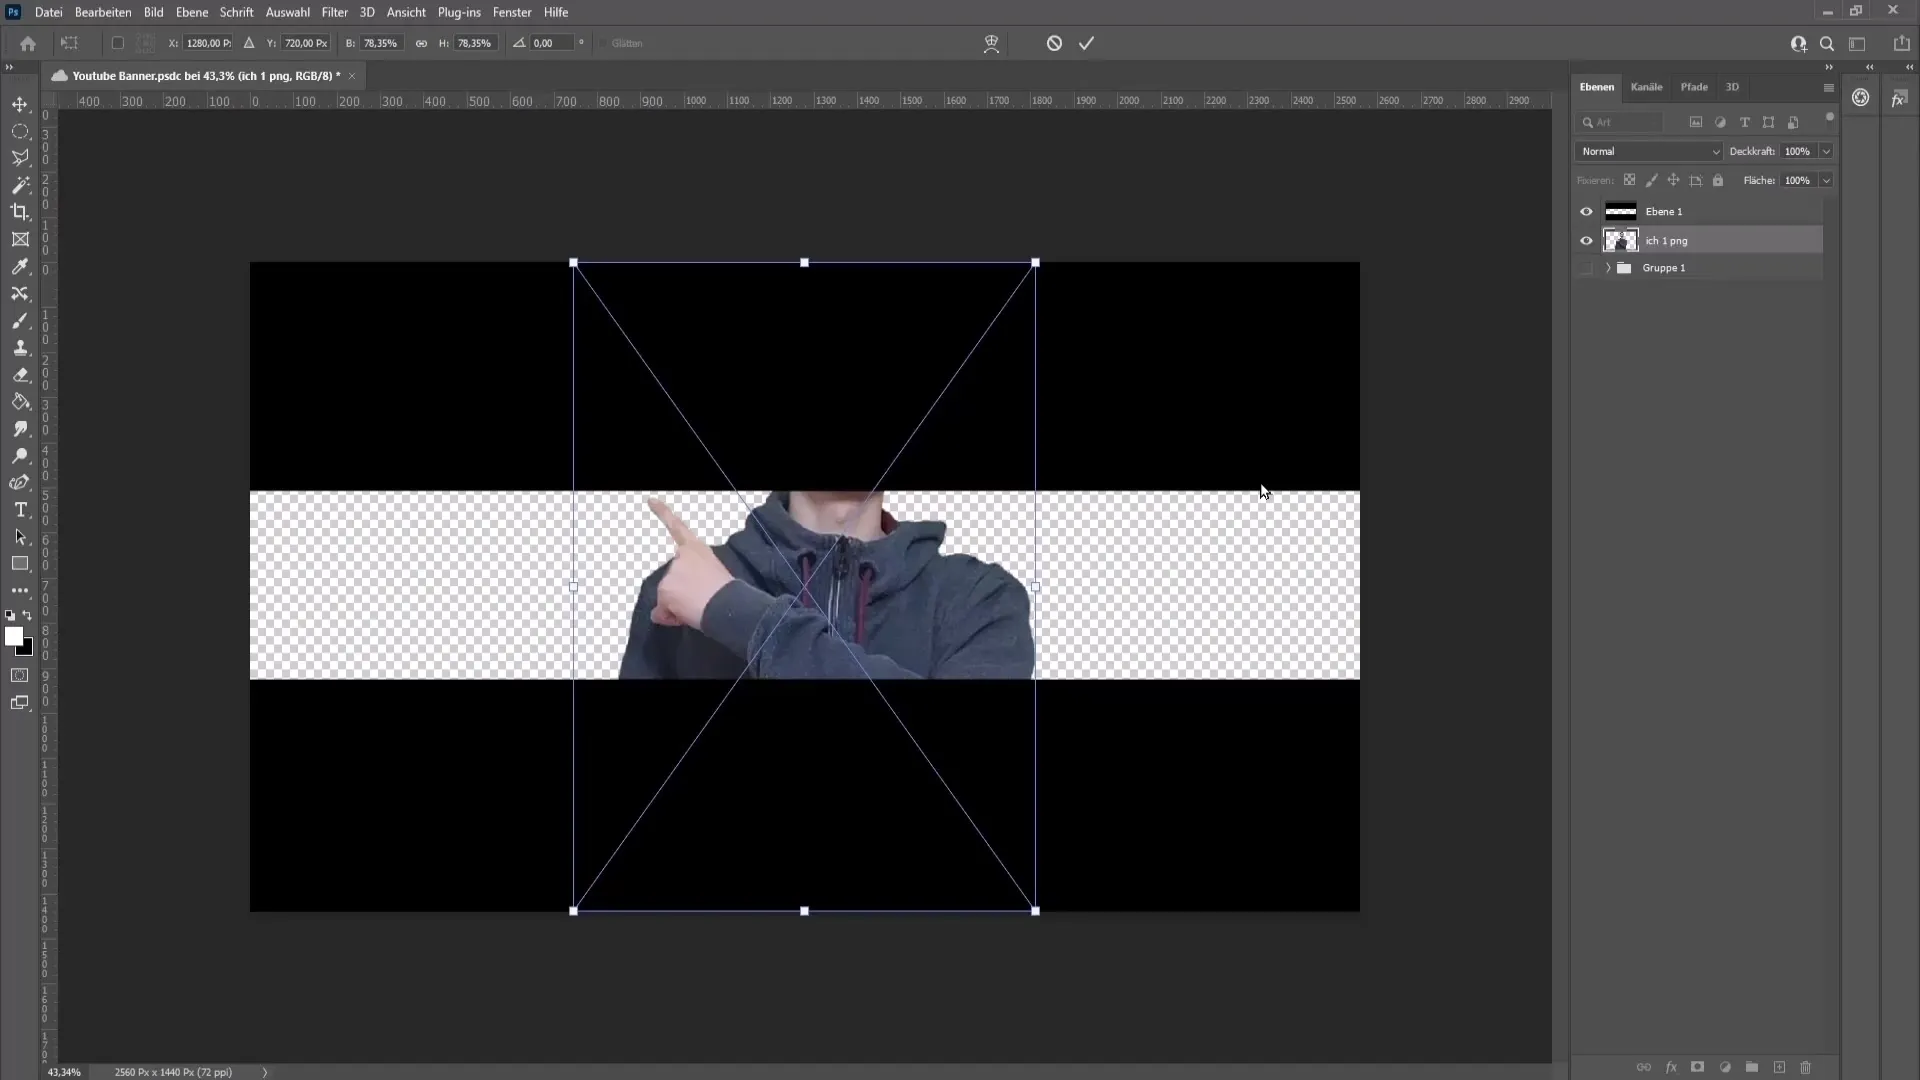Select the Crop tool
The width and height of the screenshot is (1920, 1080).
20,212
